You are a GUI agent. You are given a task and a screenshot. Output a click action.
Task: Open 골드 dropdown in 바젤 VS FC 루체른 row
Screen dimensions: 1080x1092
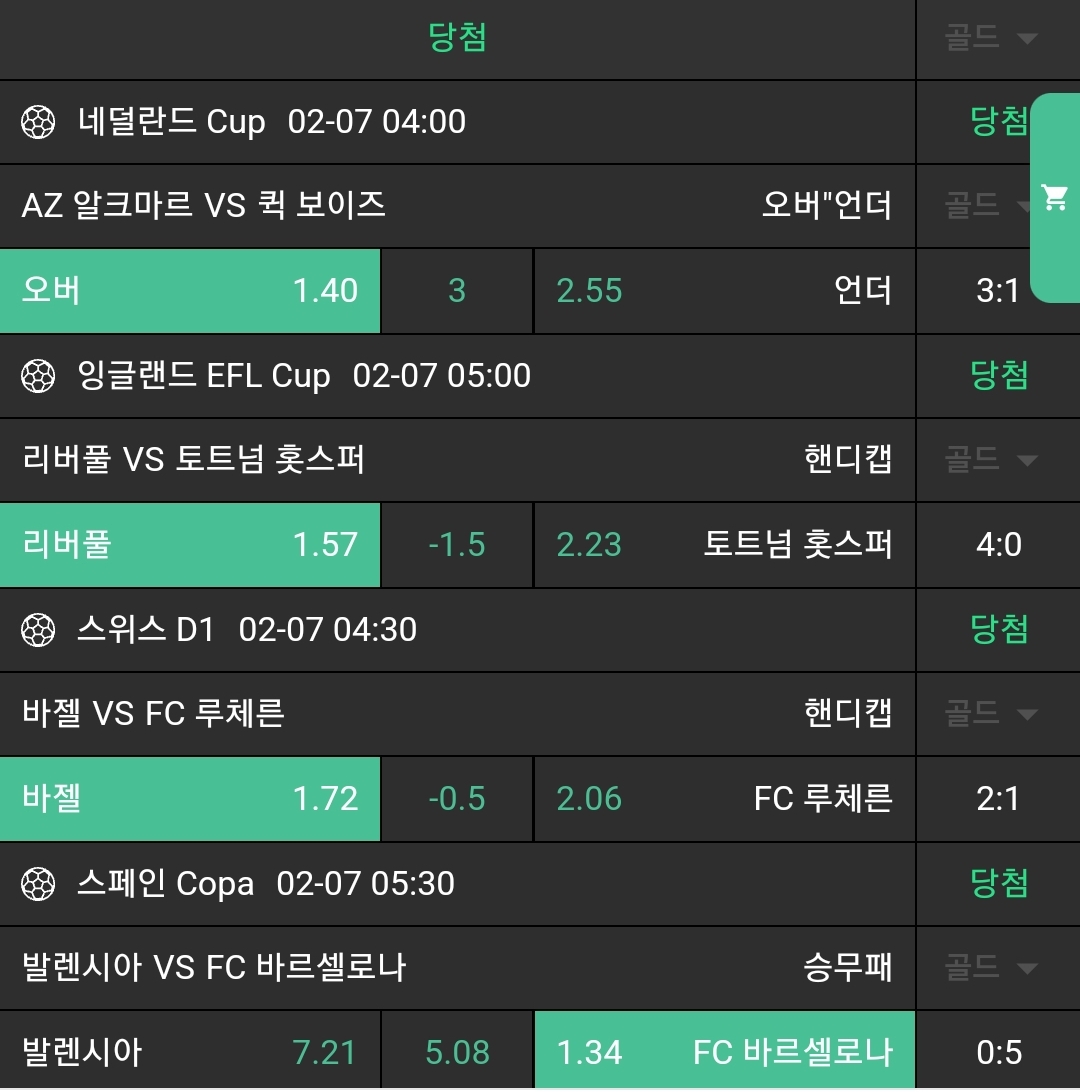click(x=990, y=714)
